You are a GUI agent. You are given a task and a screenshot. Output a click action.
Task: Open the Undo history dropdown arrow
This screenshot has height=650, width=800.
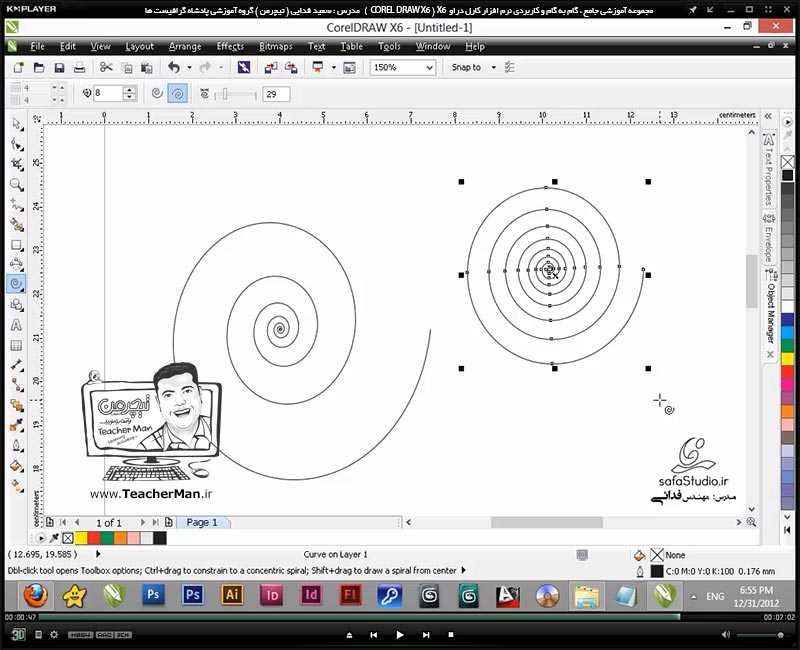click(x=189, y=67)
